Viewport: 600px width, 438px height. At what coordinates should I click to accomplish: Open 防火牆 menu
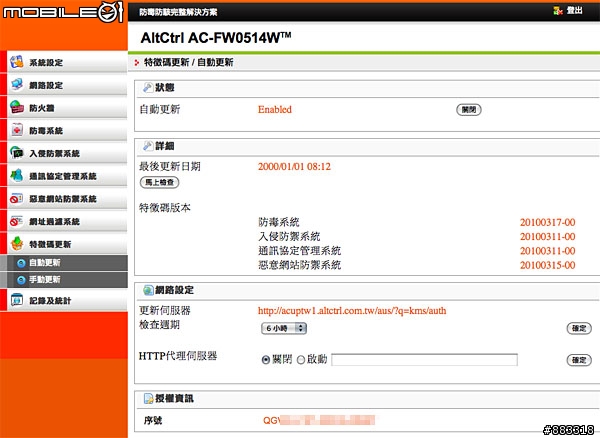67,107
